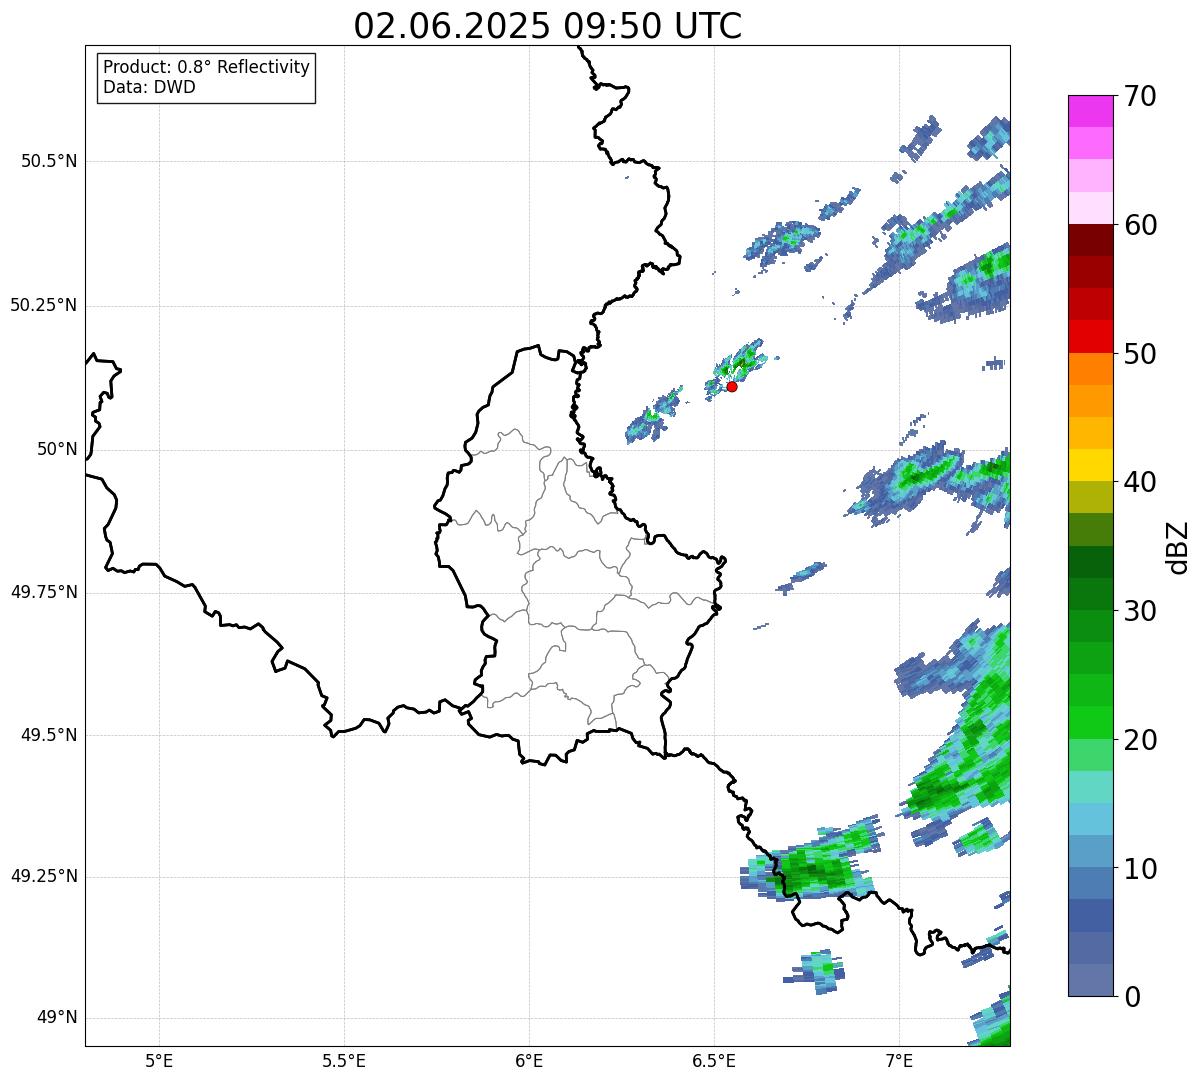Image resolution: width=1202 pixels, height=1081 pixels.
Task: Pick the dark maroon swatch just below 60
Action: (x=1090, y=240)
